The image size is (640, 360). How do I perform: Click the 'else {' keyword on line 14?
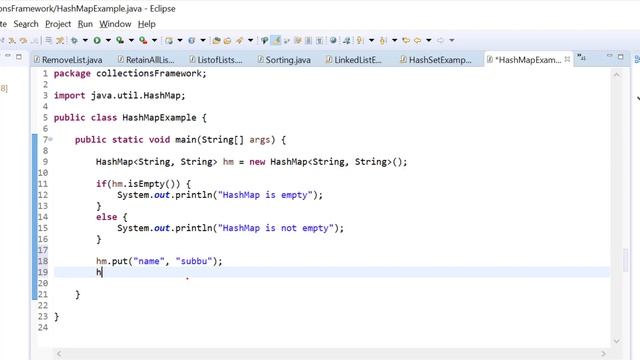[x=111, y=217]
